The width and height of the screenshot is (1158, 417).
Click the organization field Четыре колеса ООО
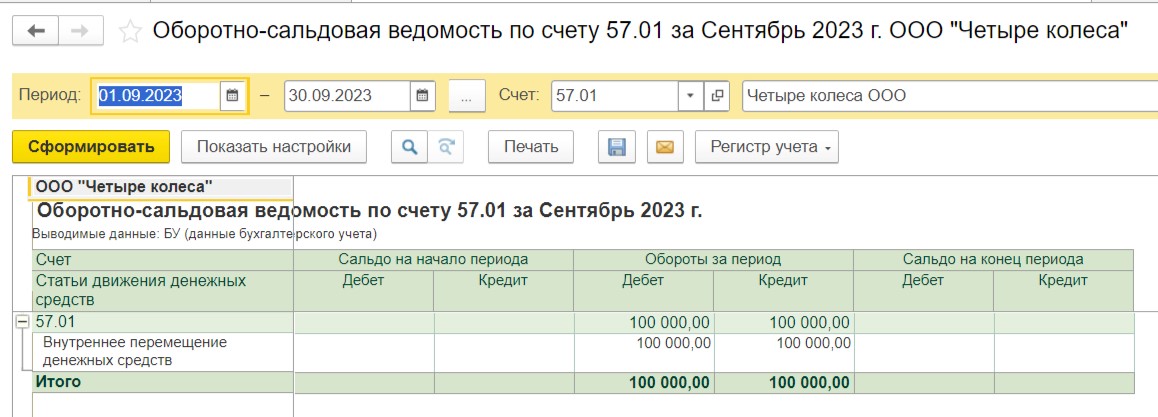(950, 95)
